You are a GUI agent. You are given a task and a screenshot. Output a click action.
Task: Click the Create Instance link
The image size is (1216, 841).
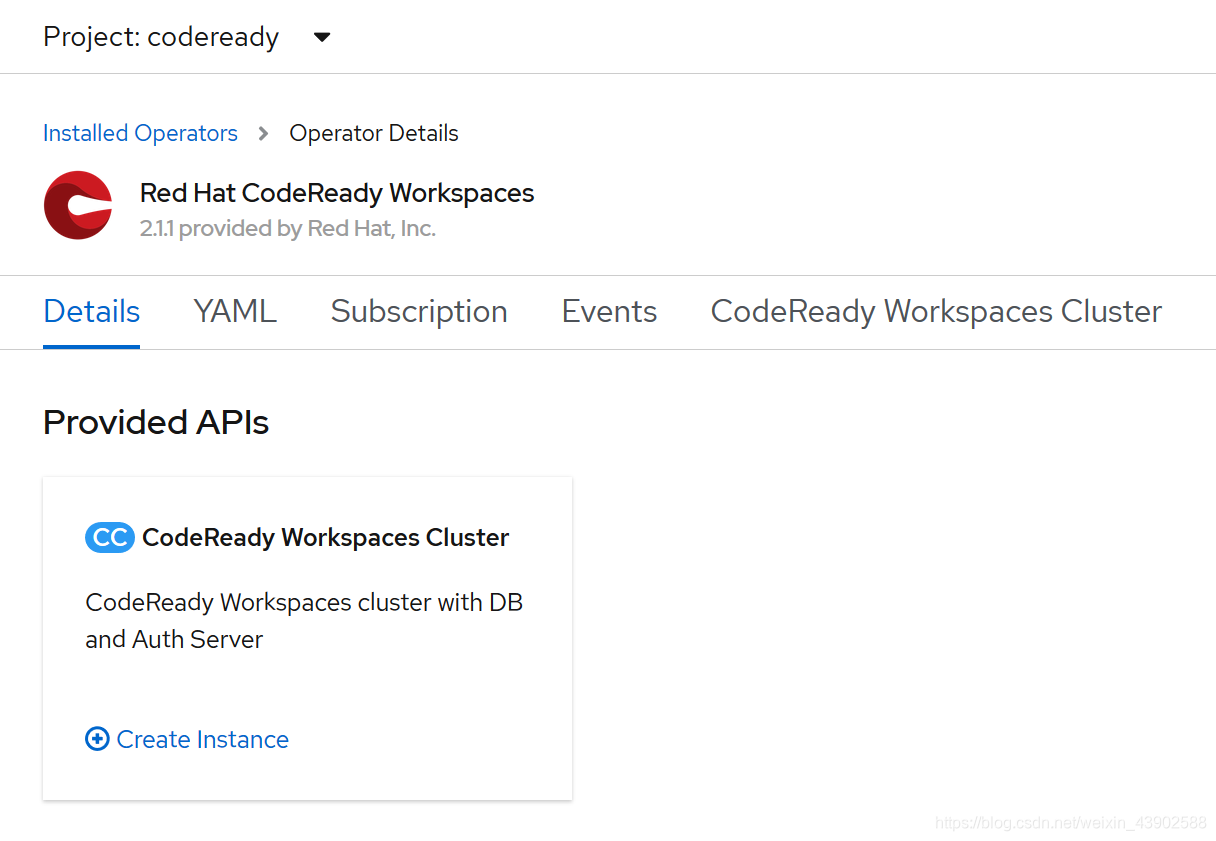click(202, 740)
